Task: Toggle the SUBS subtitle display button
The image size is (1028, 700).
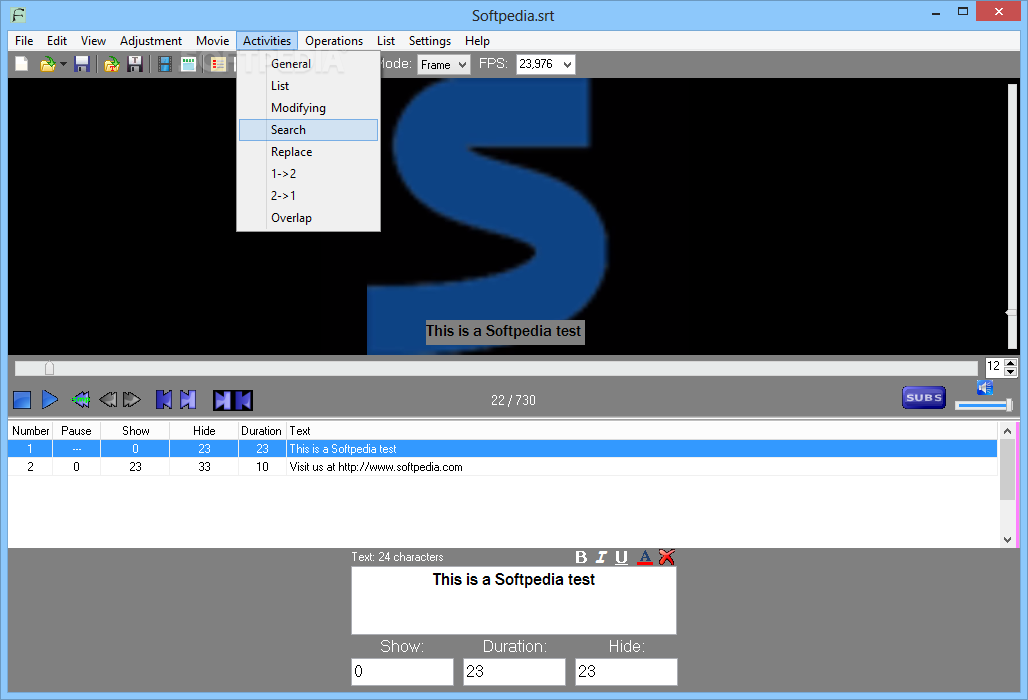Action: tap(924, 397)
